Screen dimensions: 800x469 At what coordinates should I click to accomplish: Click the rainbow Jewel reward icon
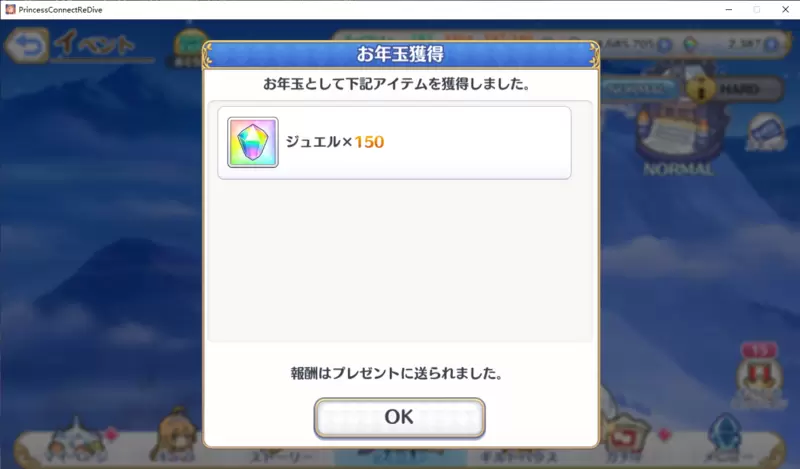point(253,142)
